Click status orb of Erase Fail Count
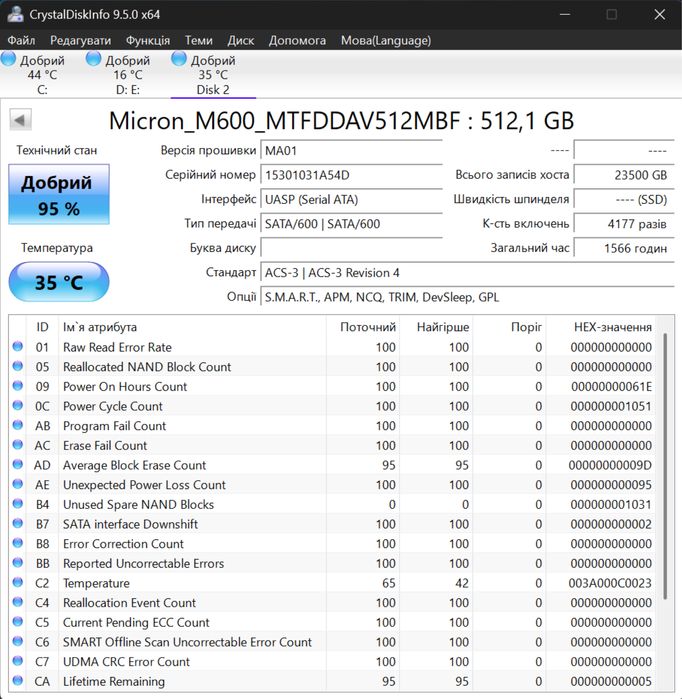Viewport: 682px width, 699px height. (18, 444)
